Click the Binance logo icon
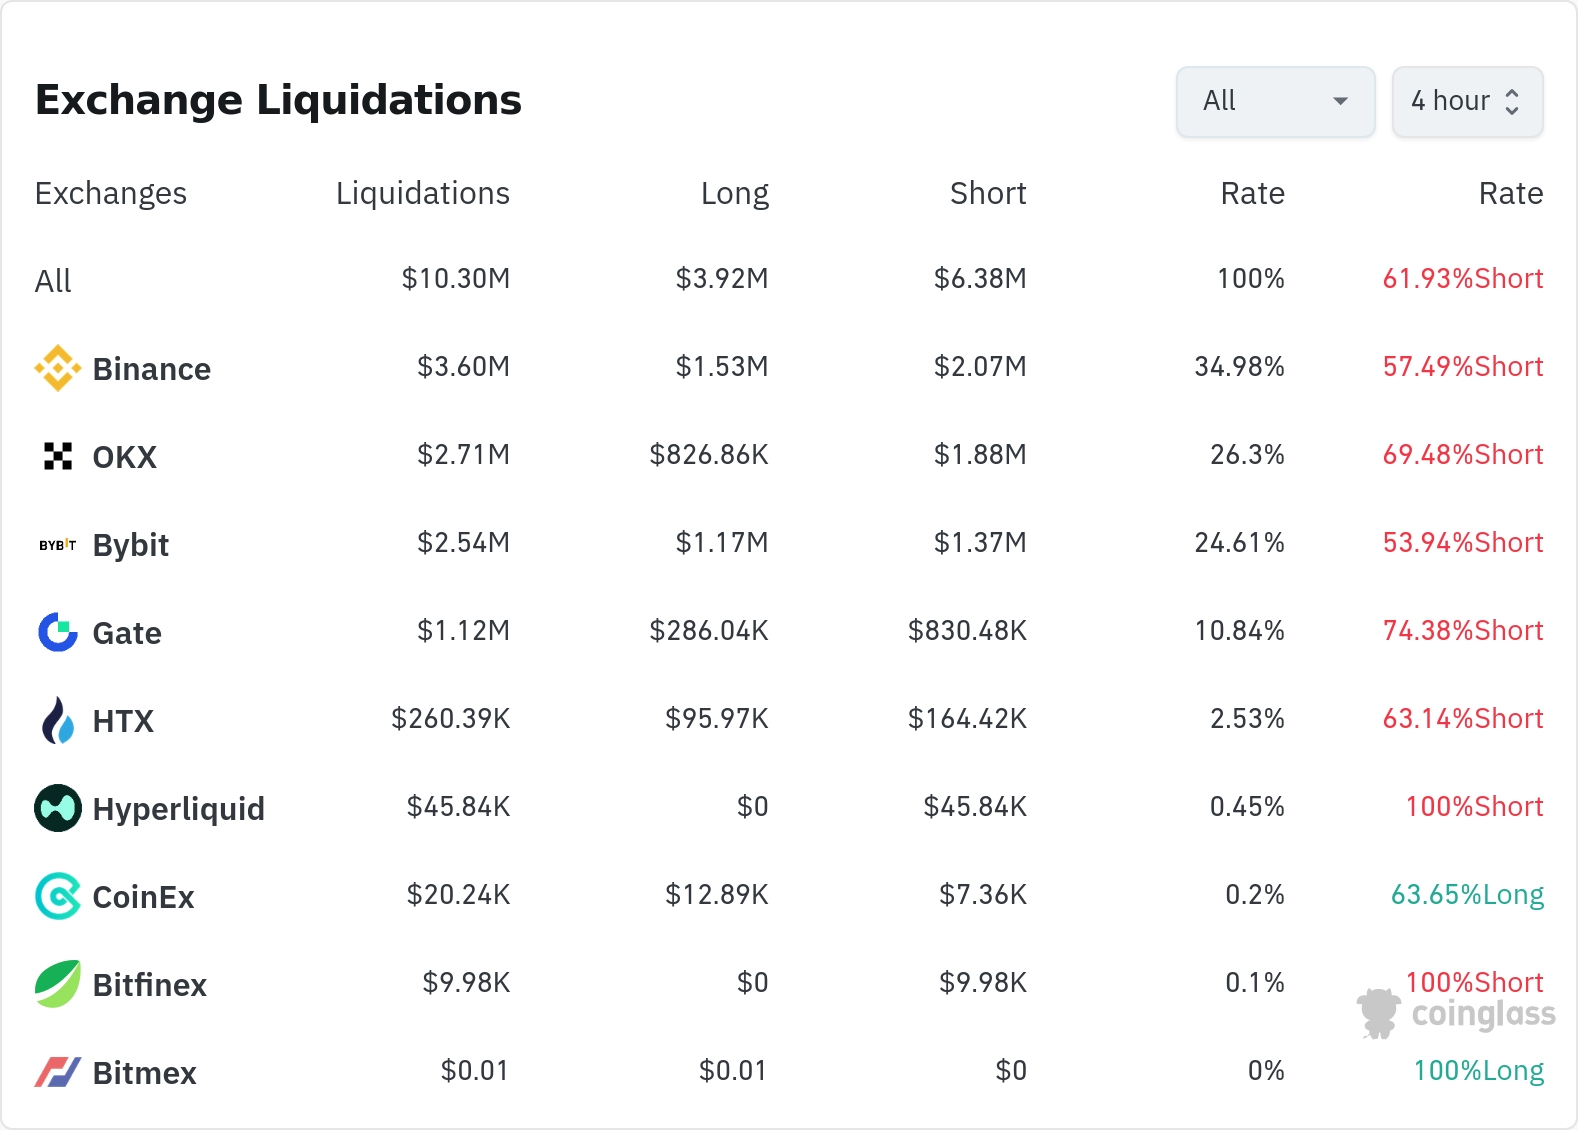The width and height of the screenshot is (1578, 1130). (x=58, y=368)
